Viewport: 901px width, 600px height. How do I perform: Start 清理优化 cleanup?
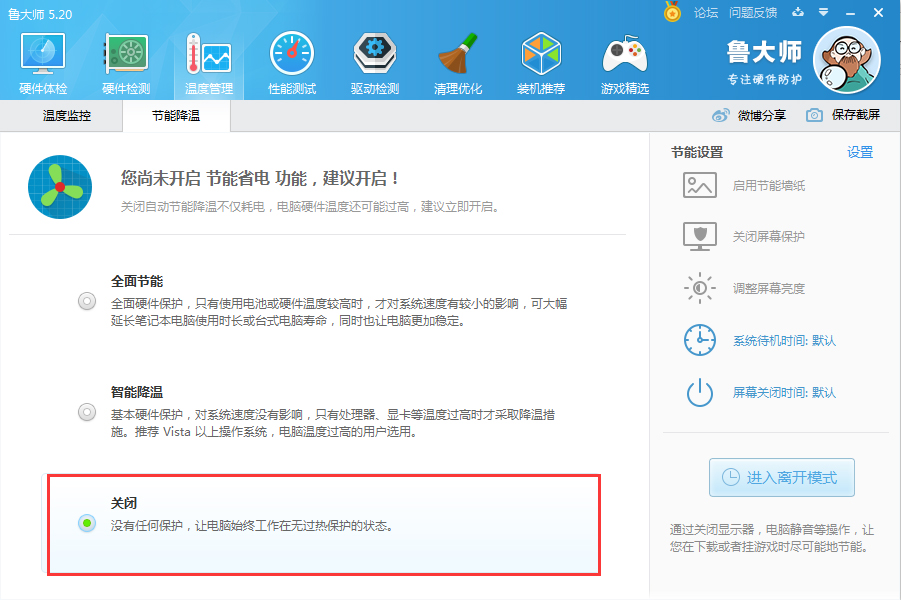(457, 62)
